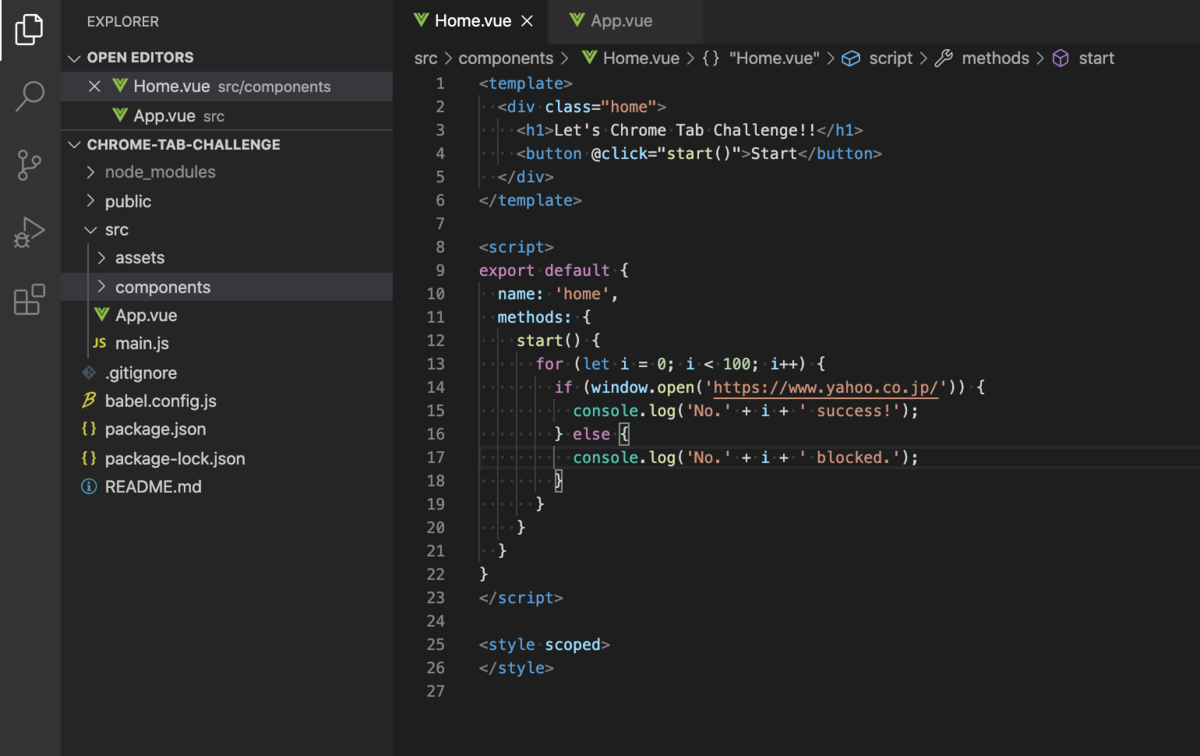The width and height of the screenshot is (1200, 756).
Task: Click the components breadcrumb segment
Action: tap(506, 58)
